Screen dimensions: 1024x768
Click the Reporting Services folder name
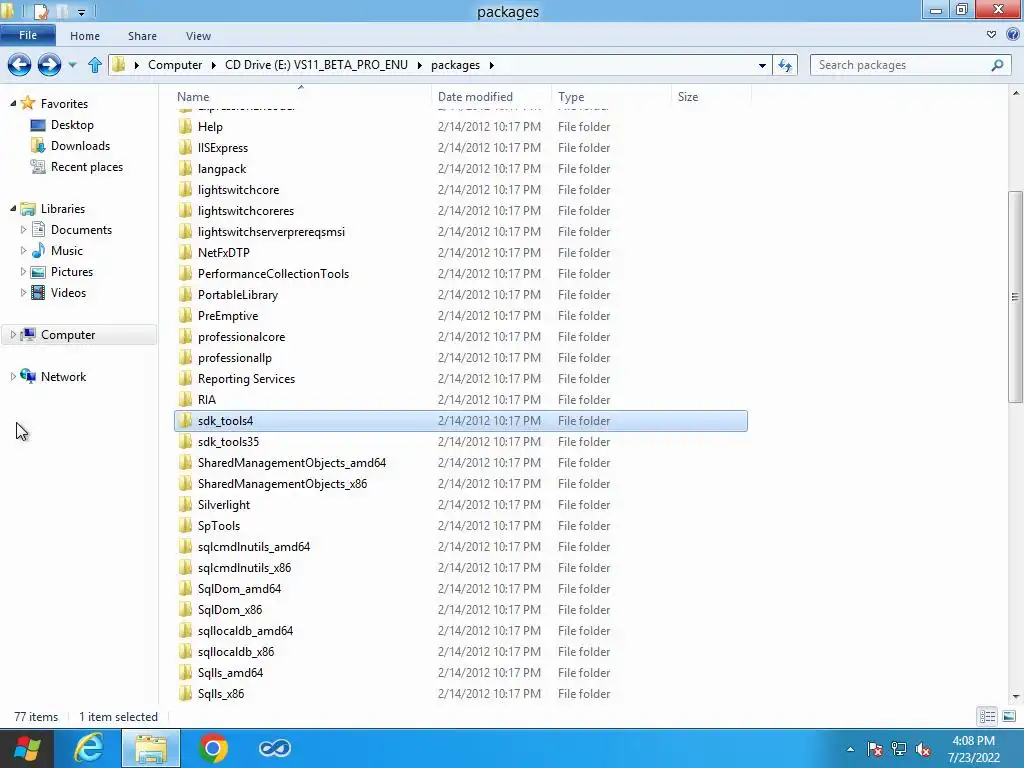[246, 379]
